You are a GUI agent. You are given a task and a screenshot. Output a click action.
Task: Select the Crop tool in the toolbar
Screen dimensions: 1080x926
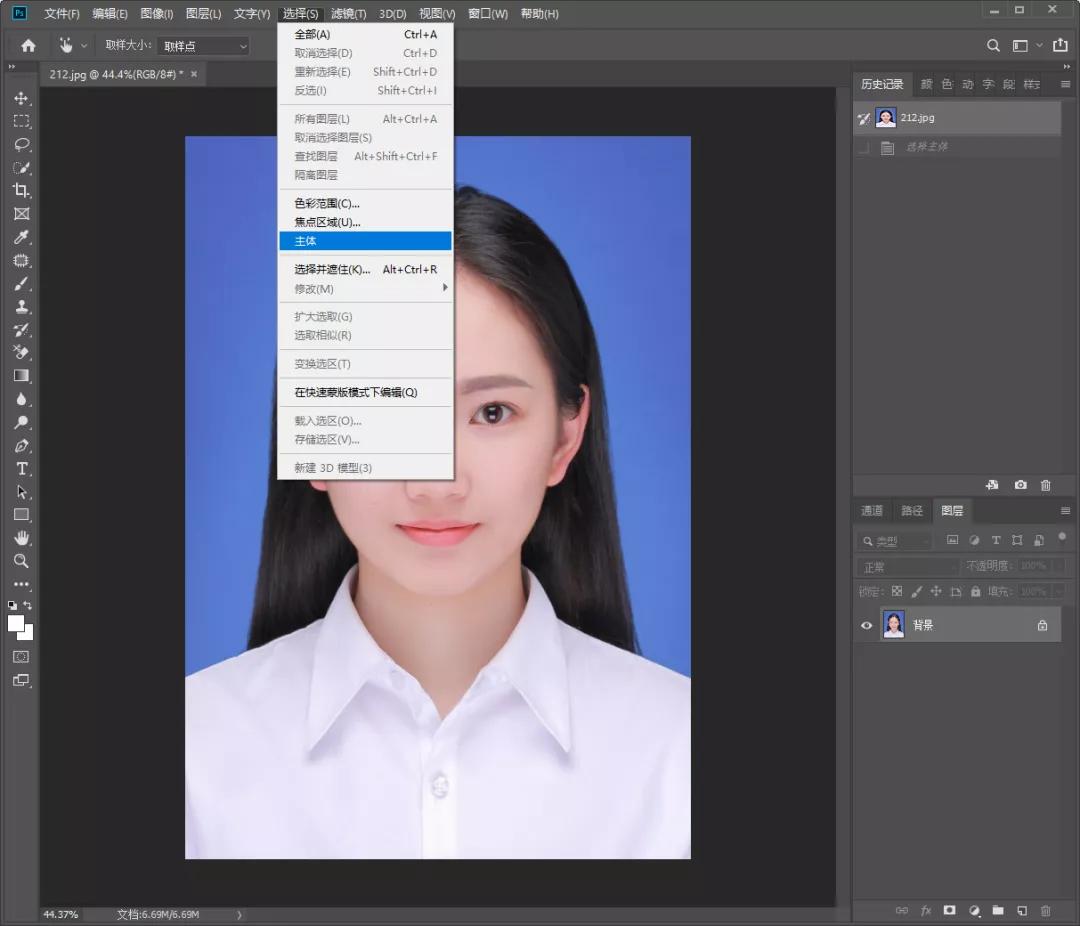coord(21,190)
